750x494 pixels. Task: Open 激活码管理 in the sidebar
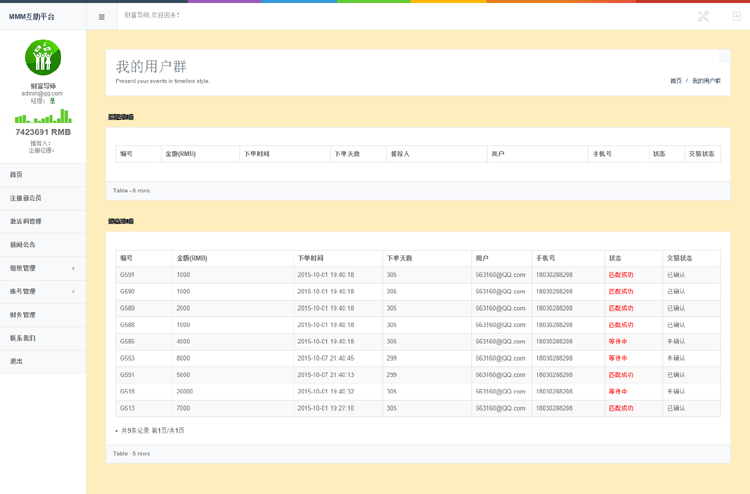43,221
